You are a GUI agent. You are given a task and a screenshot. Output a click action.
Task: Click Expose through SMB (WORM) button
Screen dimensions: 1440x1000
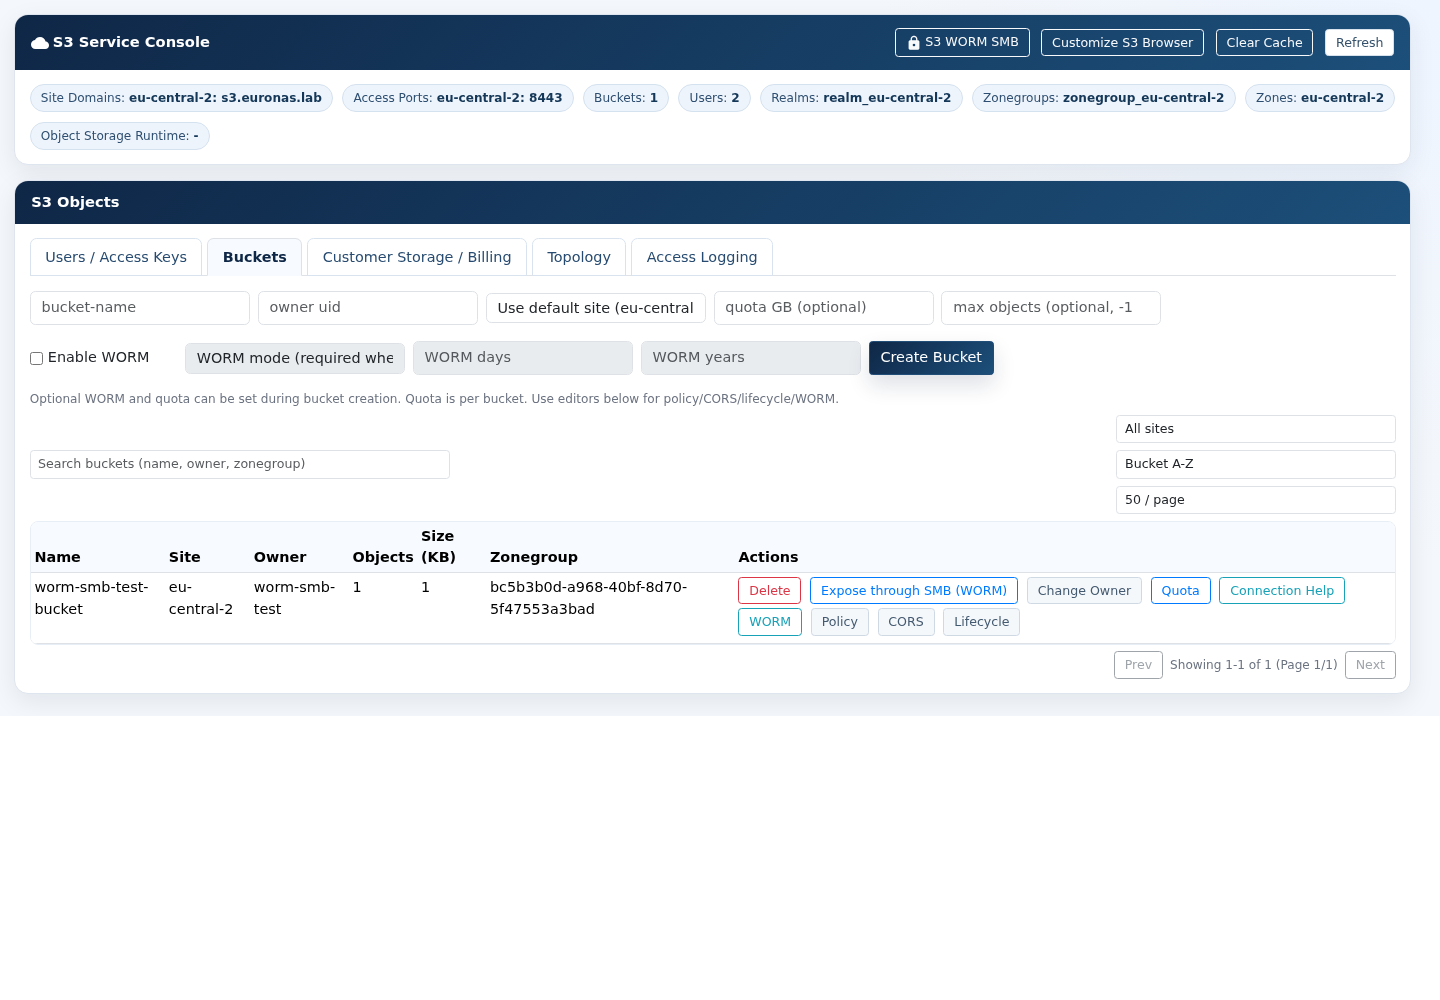914,591
